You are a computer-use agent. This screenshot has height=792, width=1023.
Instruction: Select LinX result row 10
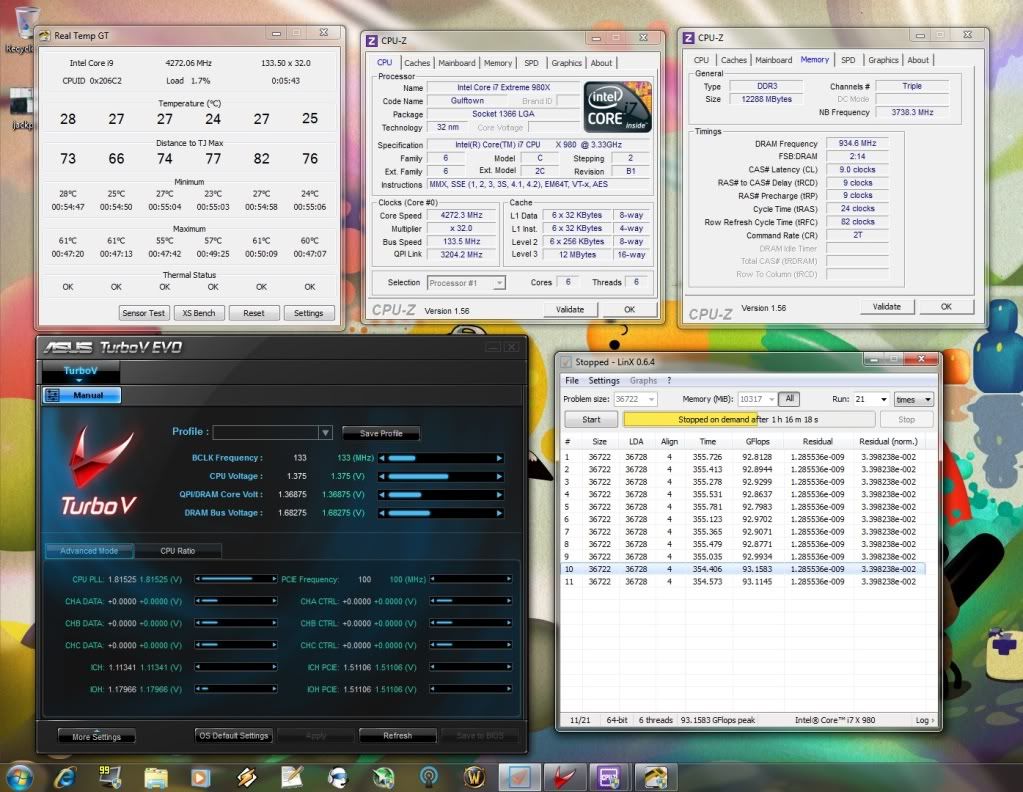(x=743, y=569)
